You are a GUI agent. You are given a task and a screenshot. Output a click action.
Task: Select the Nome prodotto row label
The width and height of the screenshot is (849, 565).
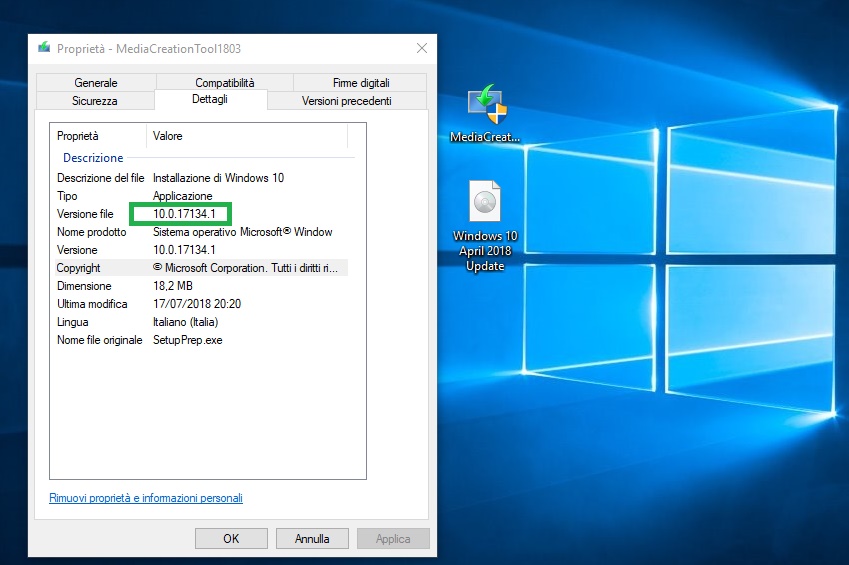coord(92,232)
